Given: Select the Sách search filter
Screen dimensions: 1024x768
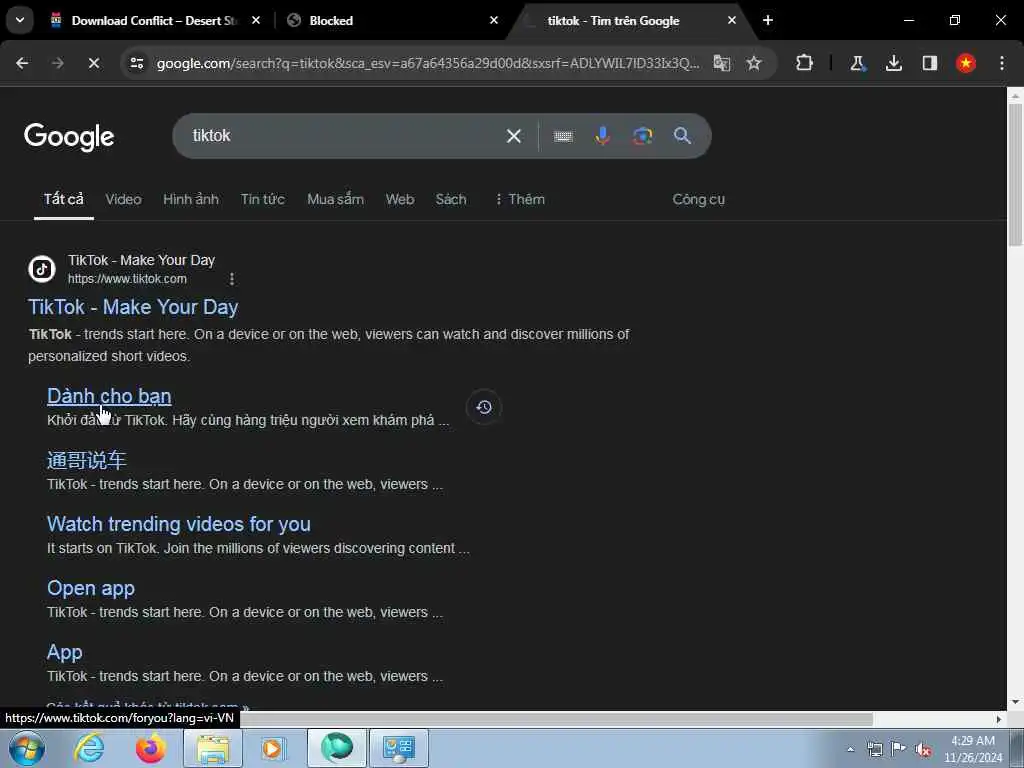Looking at the screenshot, I should pyautogui.click(x=451, y=199).
